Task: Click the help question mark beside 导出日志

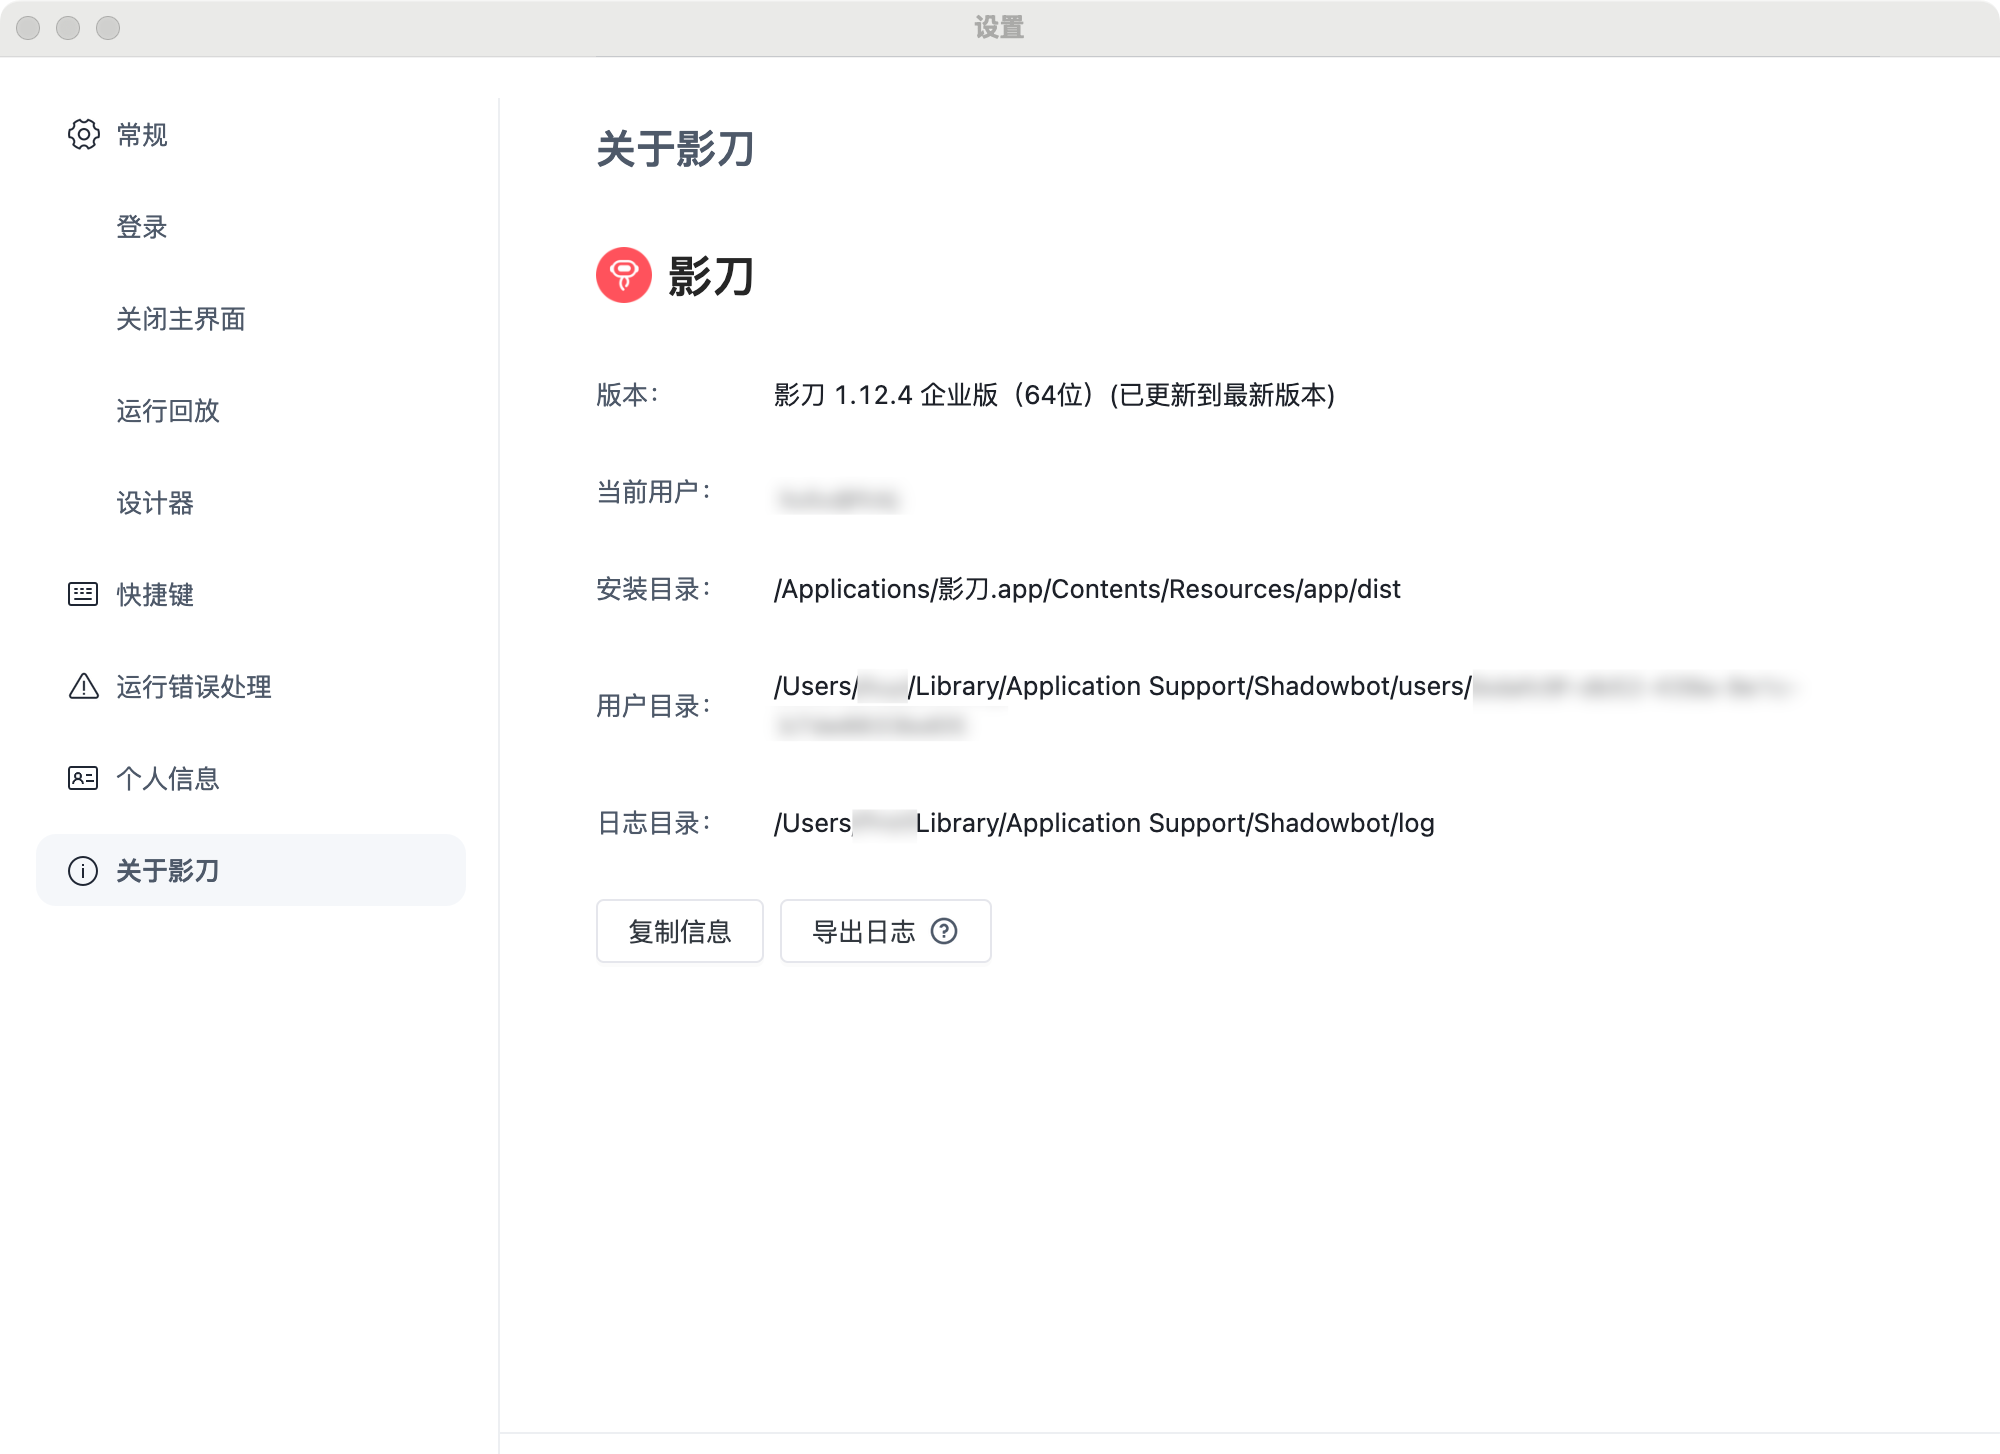Action: [944, 931]
